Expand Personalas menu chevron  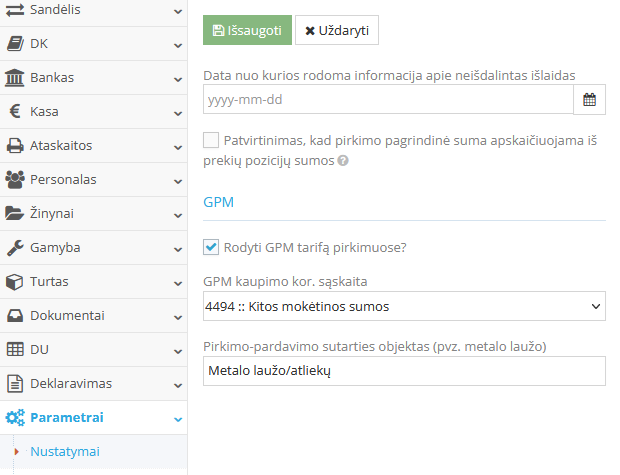click(x=178, y=182)
